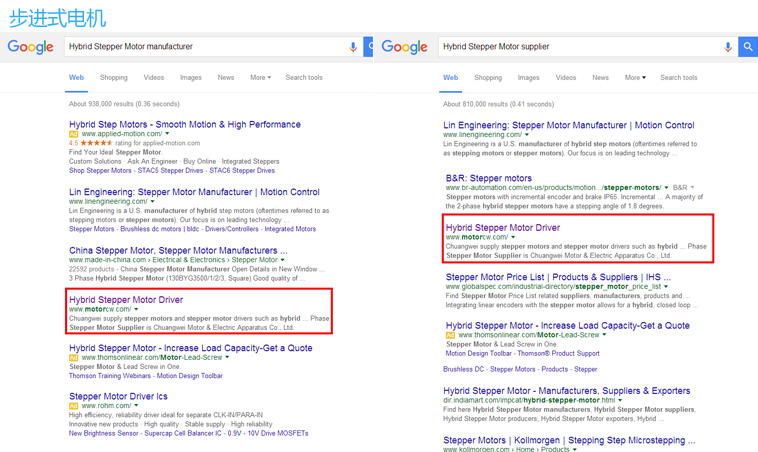The image size is (758, 452).
Task: Expand the More menu on right results page
Action: coord(635,77)
